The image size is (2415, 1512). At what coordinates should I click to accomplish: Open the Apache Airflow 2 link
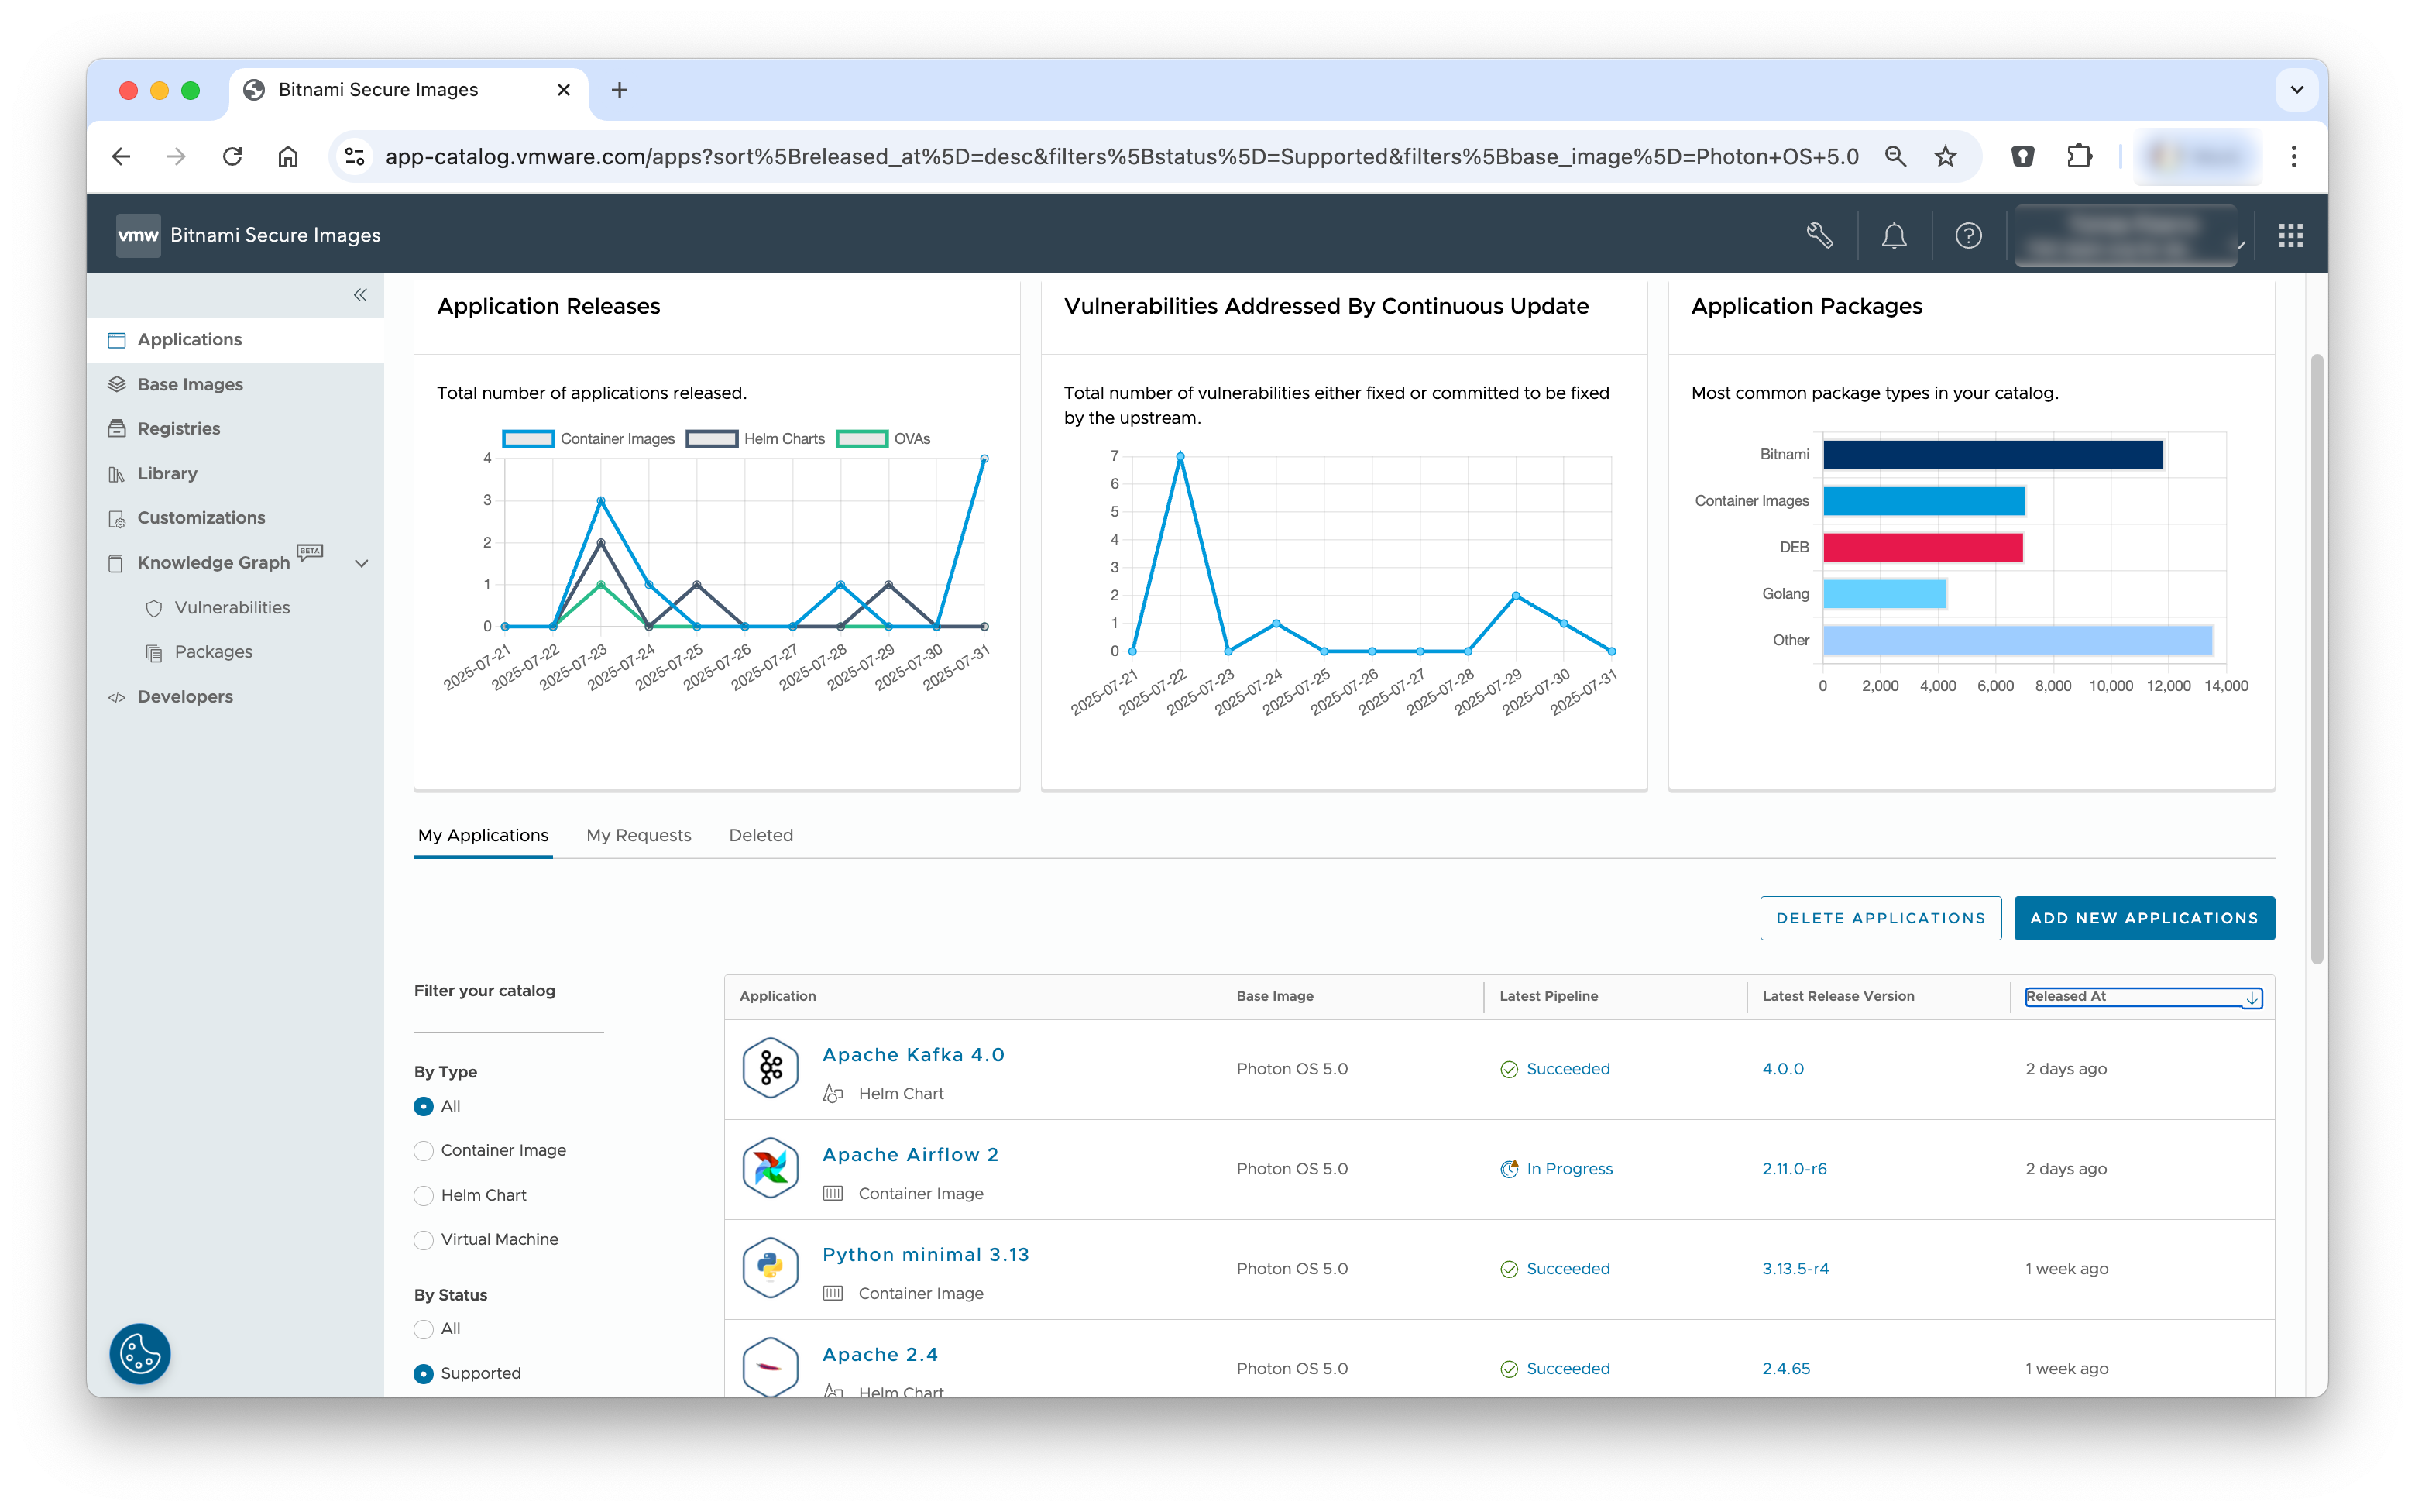(x=910, y=1154)
